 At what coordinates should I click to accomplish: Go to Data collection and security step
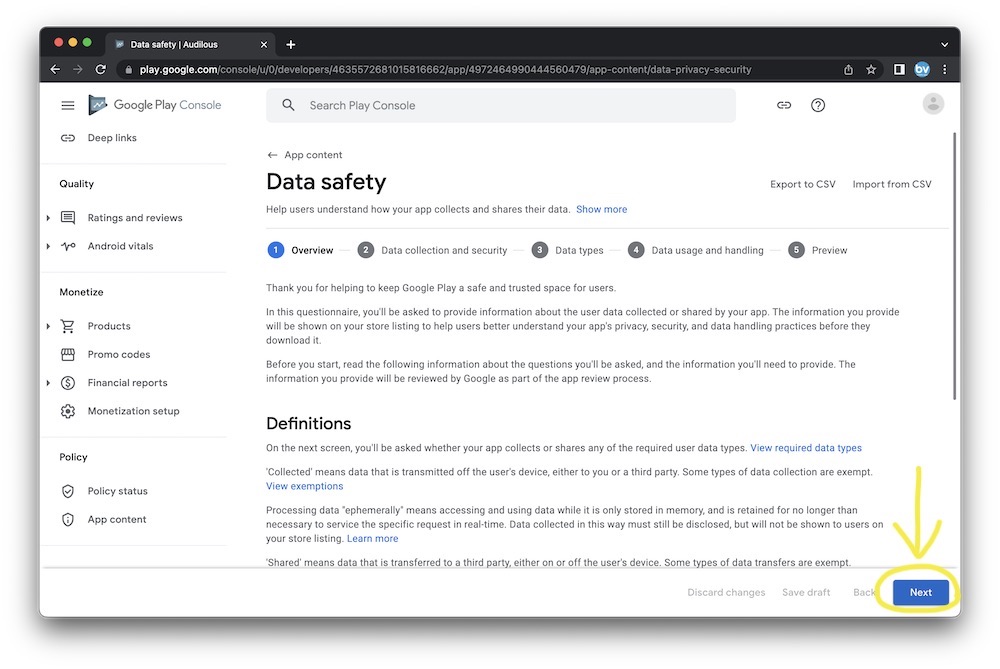tap(432, 250)
